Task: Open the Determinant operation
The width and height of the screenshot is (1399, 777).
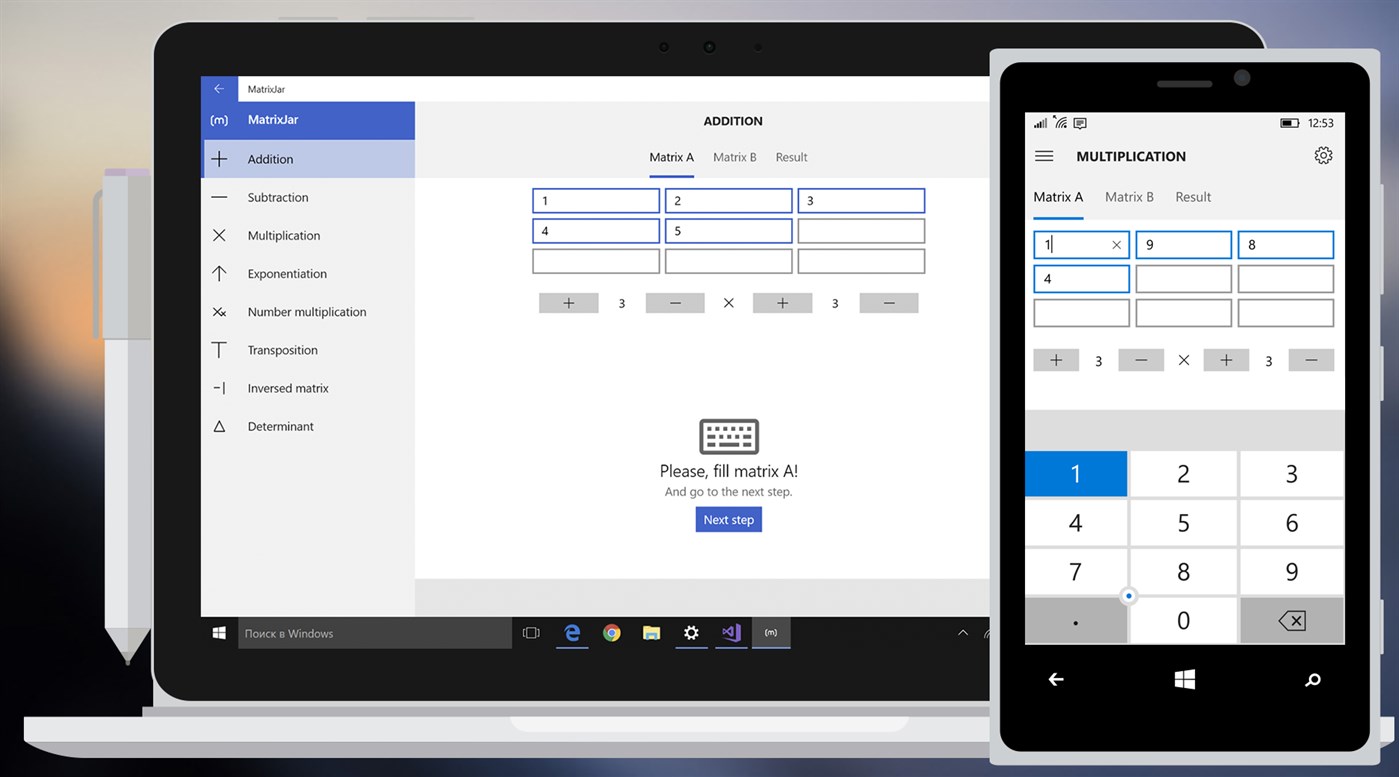Action: click(x=280, y=426)
